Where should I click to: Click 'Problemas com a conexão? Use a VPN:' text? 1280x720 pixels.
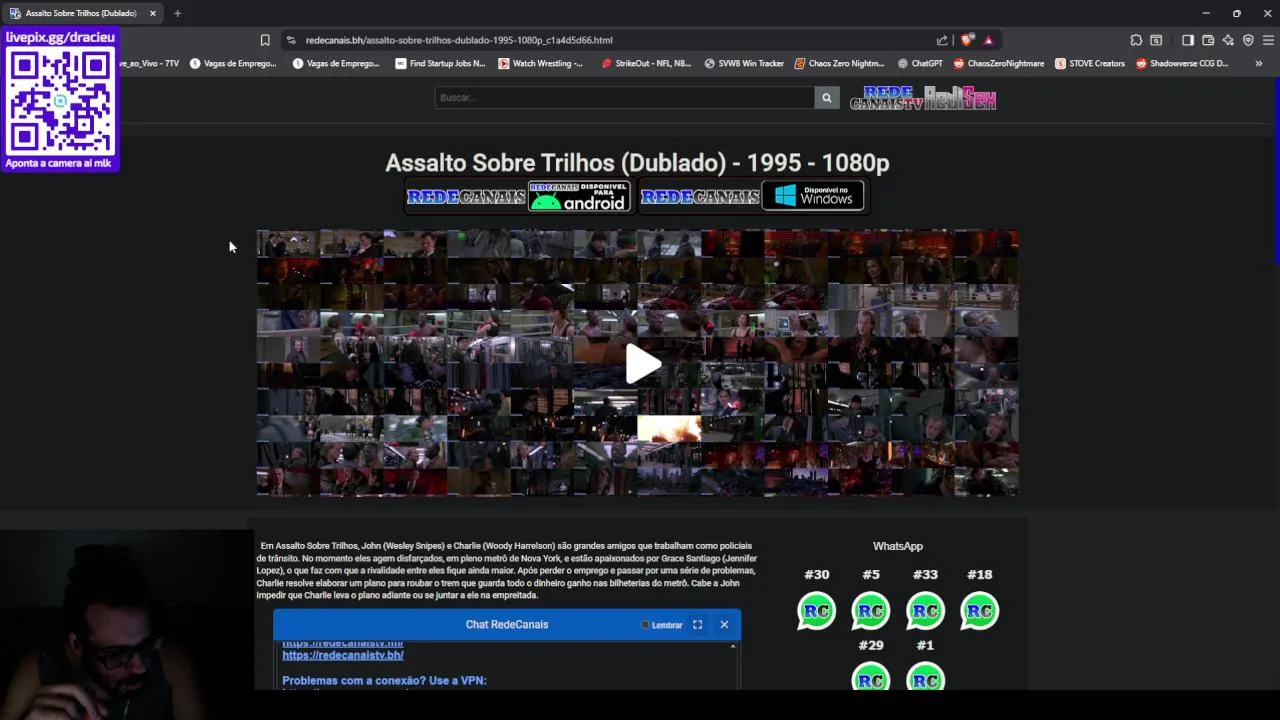384,680
